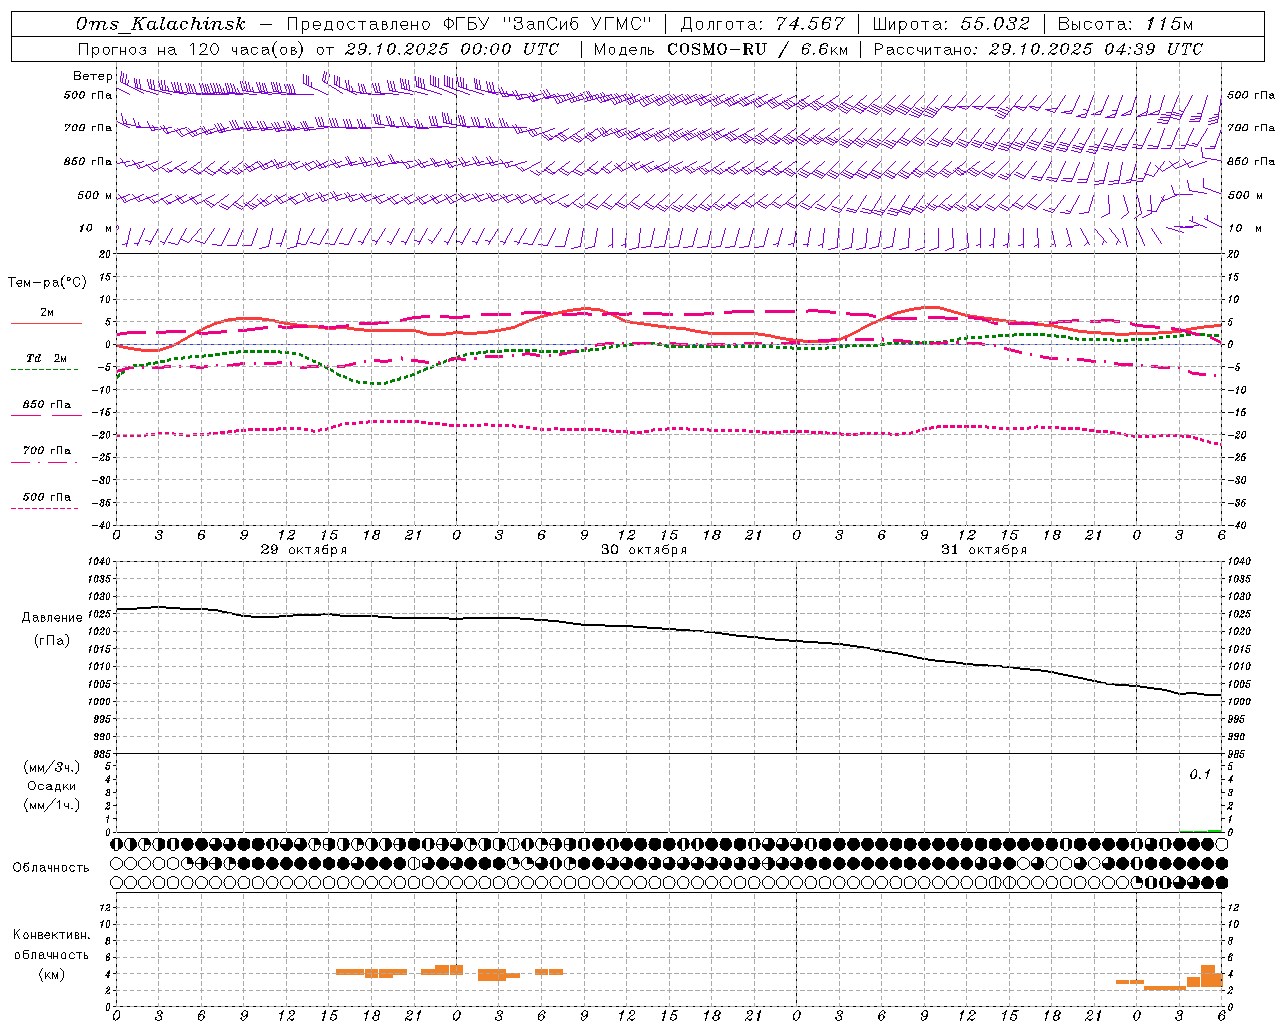Click the elevation label Высота: 115м
This screenshot has height=1024, width=1280.
click(1125, 24)
